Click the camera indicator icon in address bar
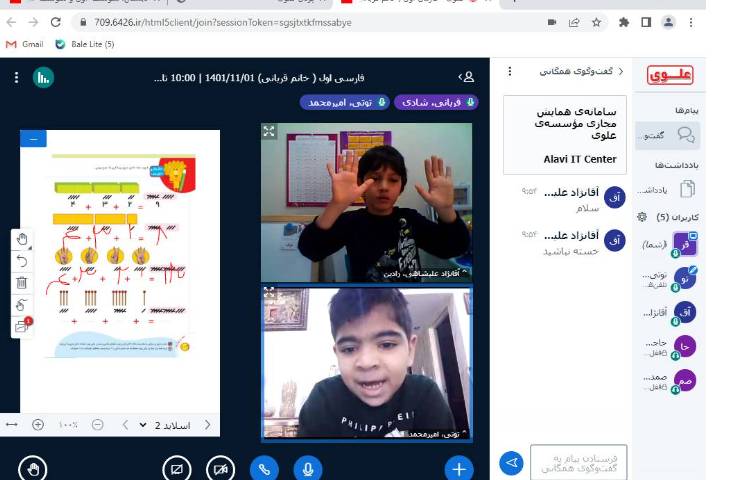750x480 pixels. click(551, 22)
